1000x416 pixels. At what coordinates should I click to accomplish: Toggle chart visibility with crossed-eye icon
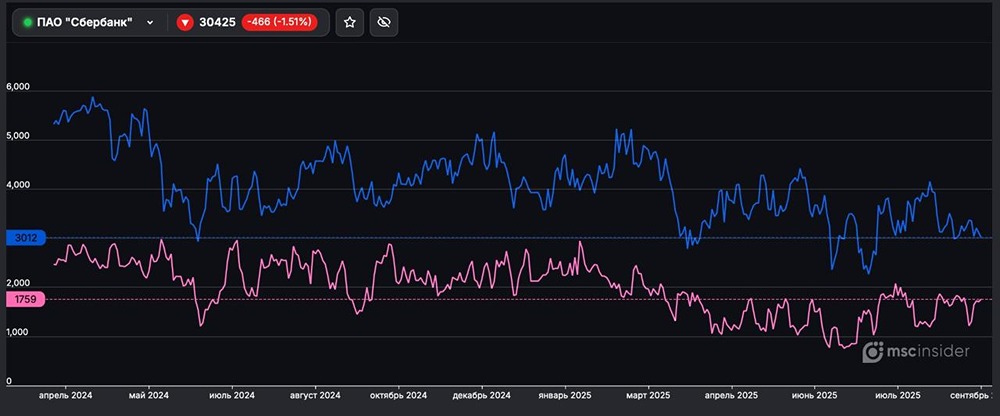coord(384,23)
